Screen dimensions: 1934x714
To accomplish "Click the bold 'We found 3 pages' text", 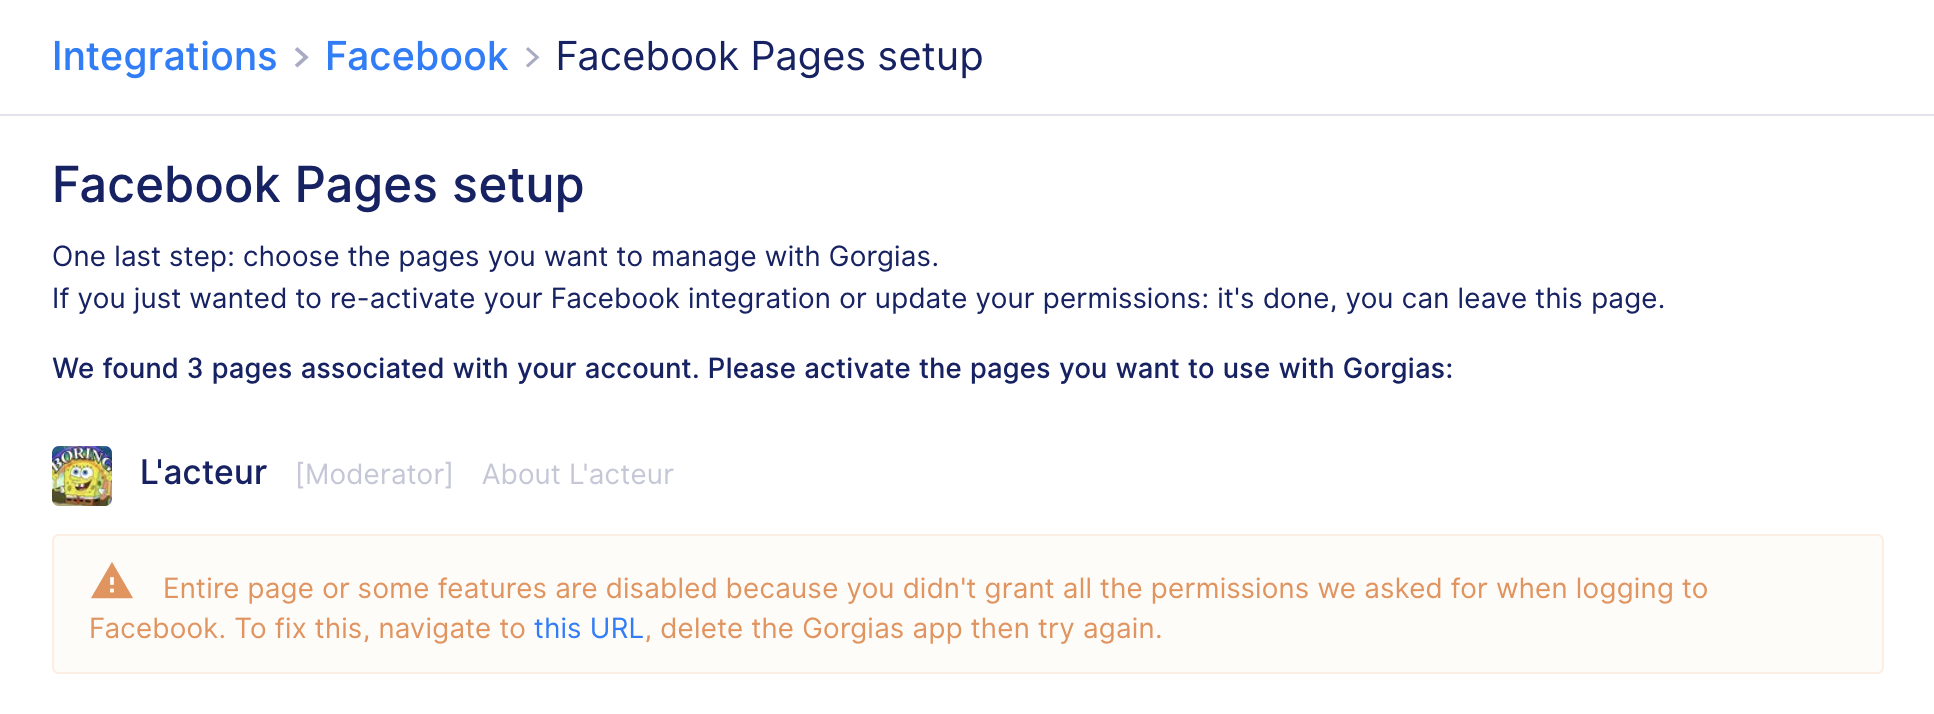I will [x=752, y=369].
